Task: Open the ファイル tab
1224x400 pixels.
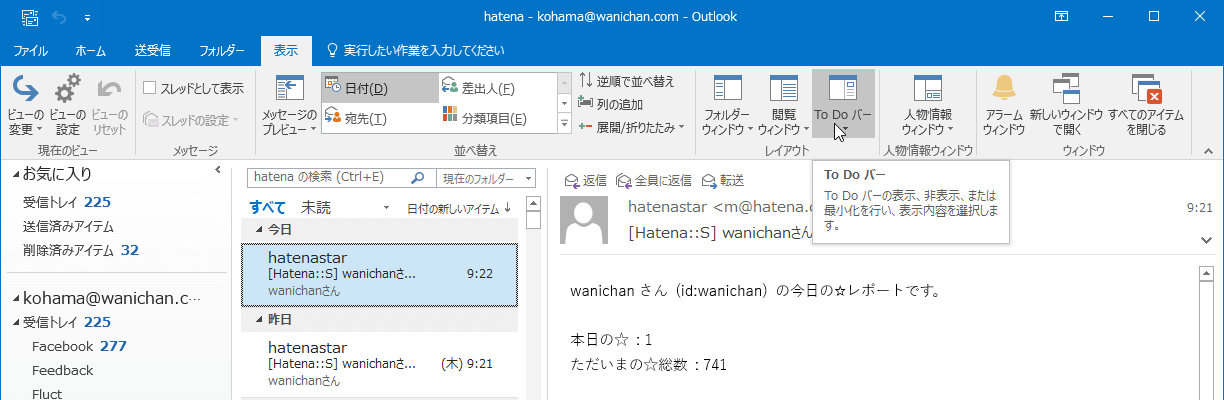Action: pyautogui.click(x=31, y=49)
